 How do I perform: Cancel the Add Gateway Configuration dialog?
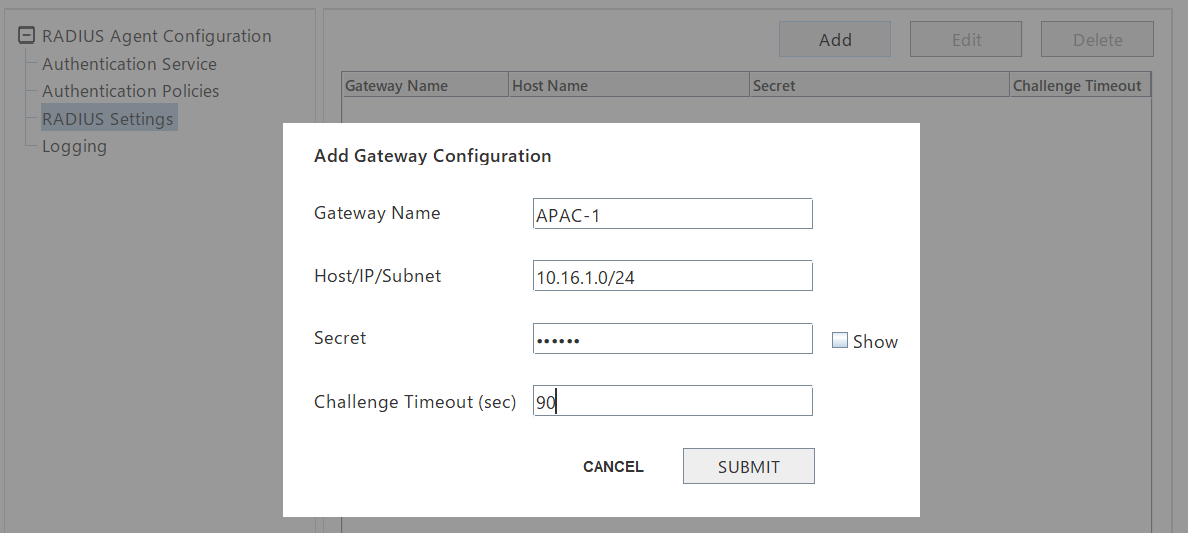click(613, 466)
